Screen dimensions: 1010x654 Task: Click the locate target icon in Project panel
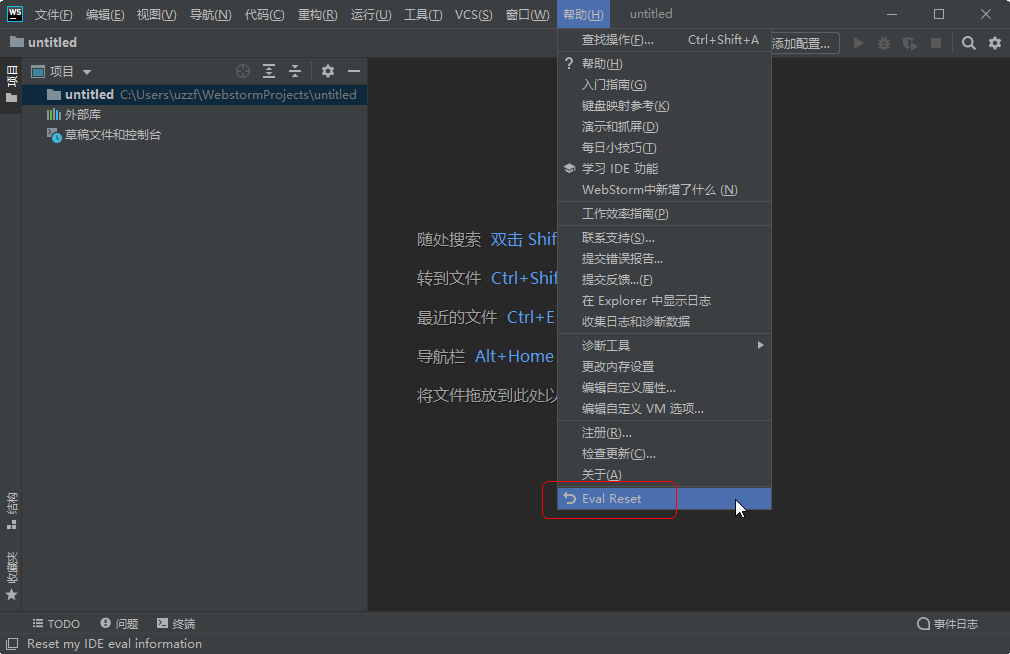243,71
